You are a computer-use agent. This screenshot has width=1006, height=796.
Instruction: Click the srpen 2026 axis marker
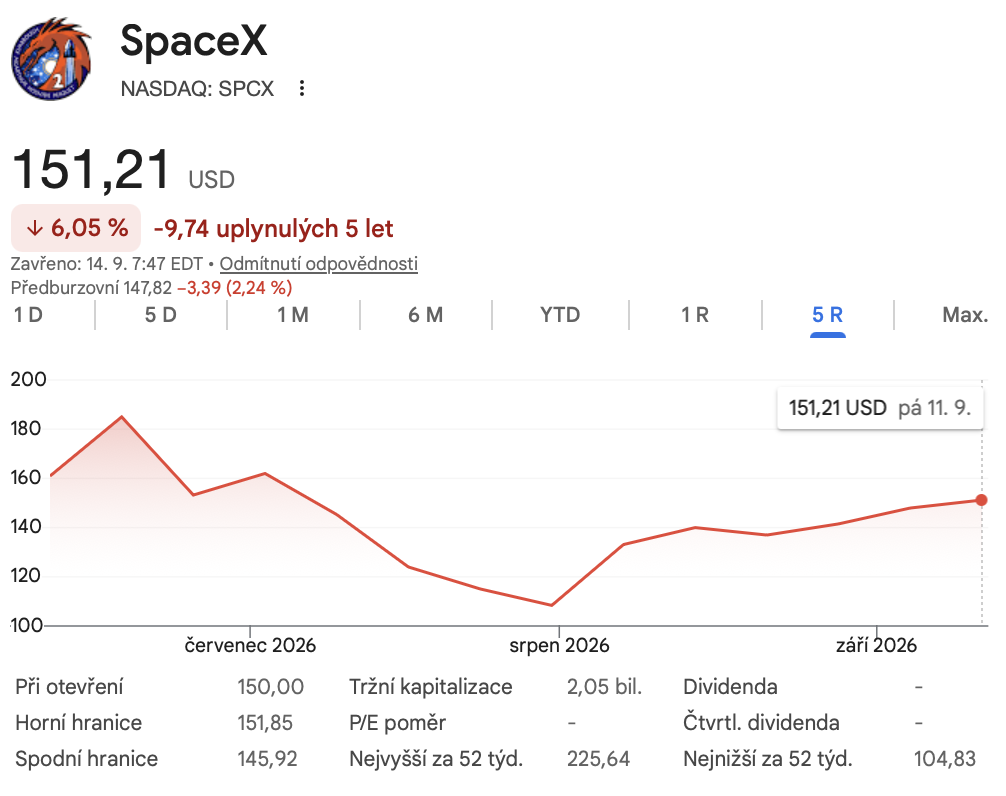point(559,645)
